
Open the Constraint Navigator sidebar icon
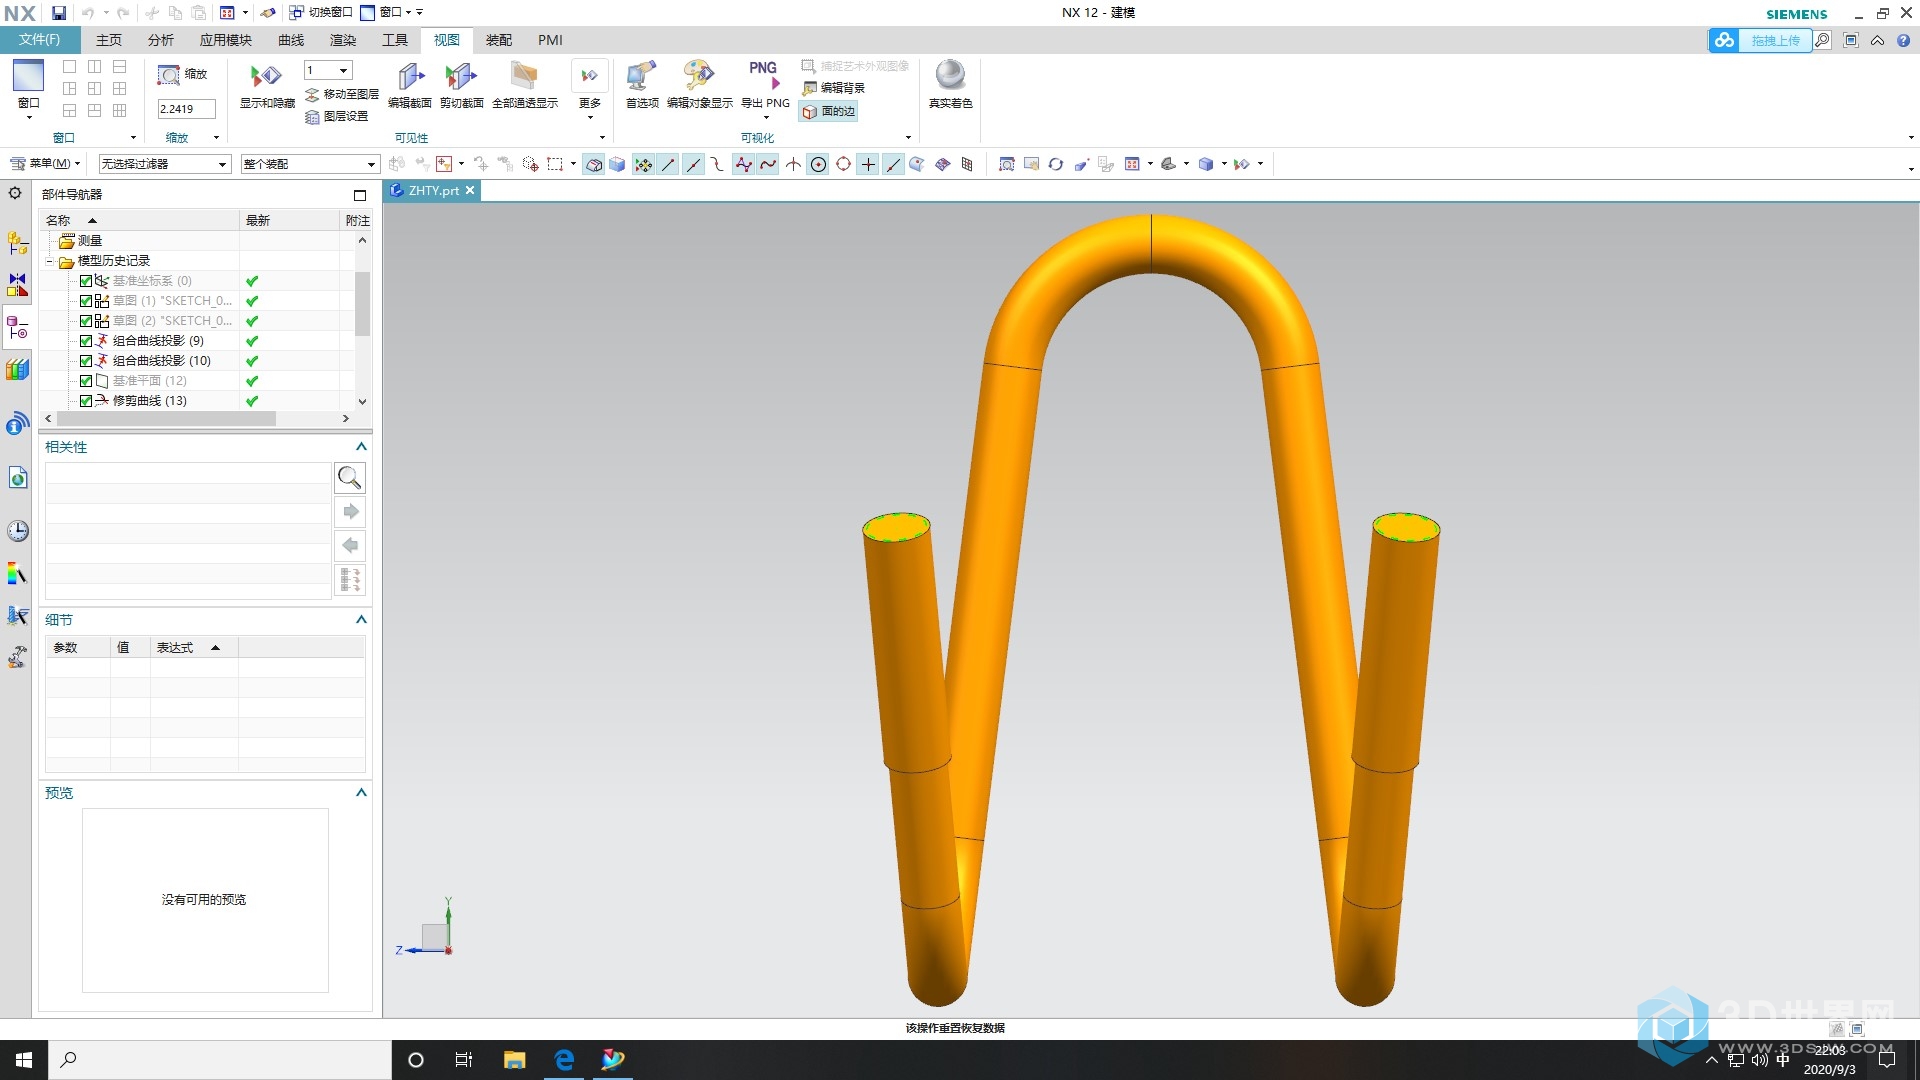(x=17, y=285)
